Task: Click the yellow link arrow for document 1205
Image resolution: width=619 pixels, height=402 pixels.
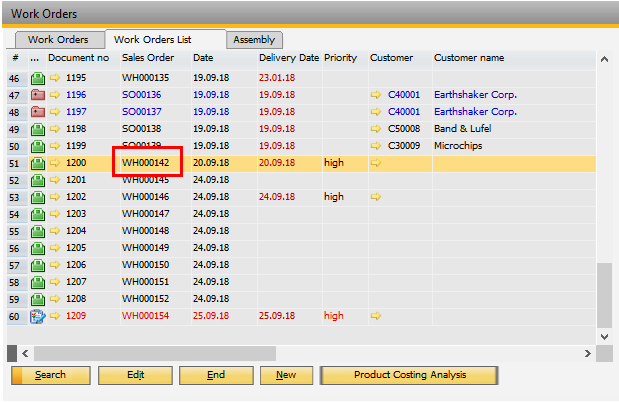Action: tap(55, 248)
